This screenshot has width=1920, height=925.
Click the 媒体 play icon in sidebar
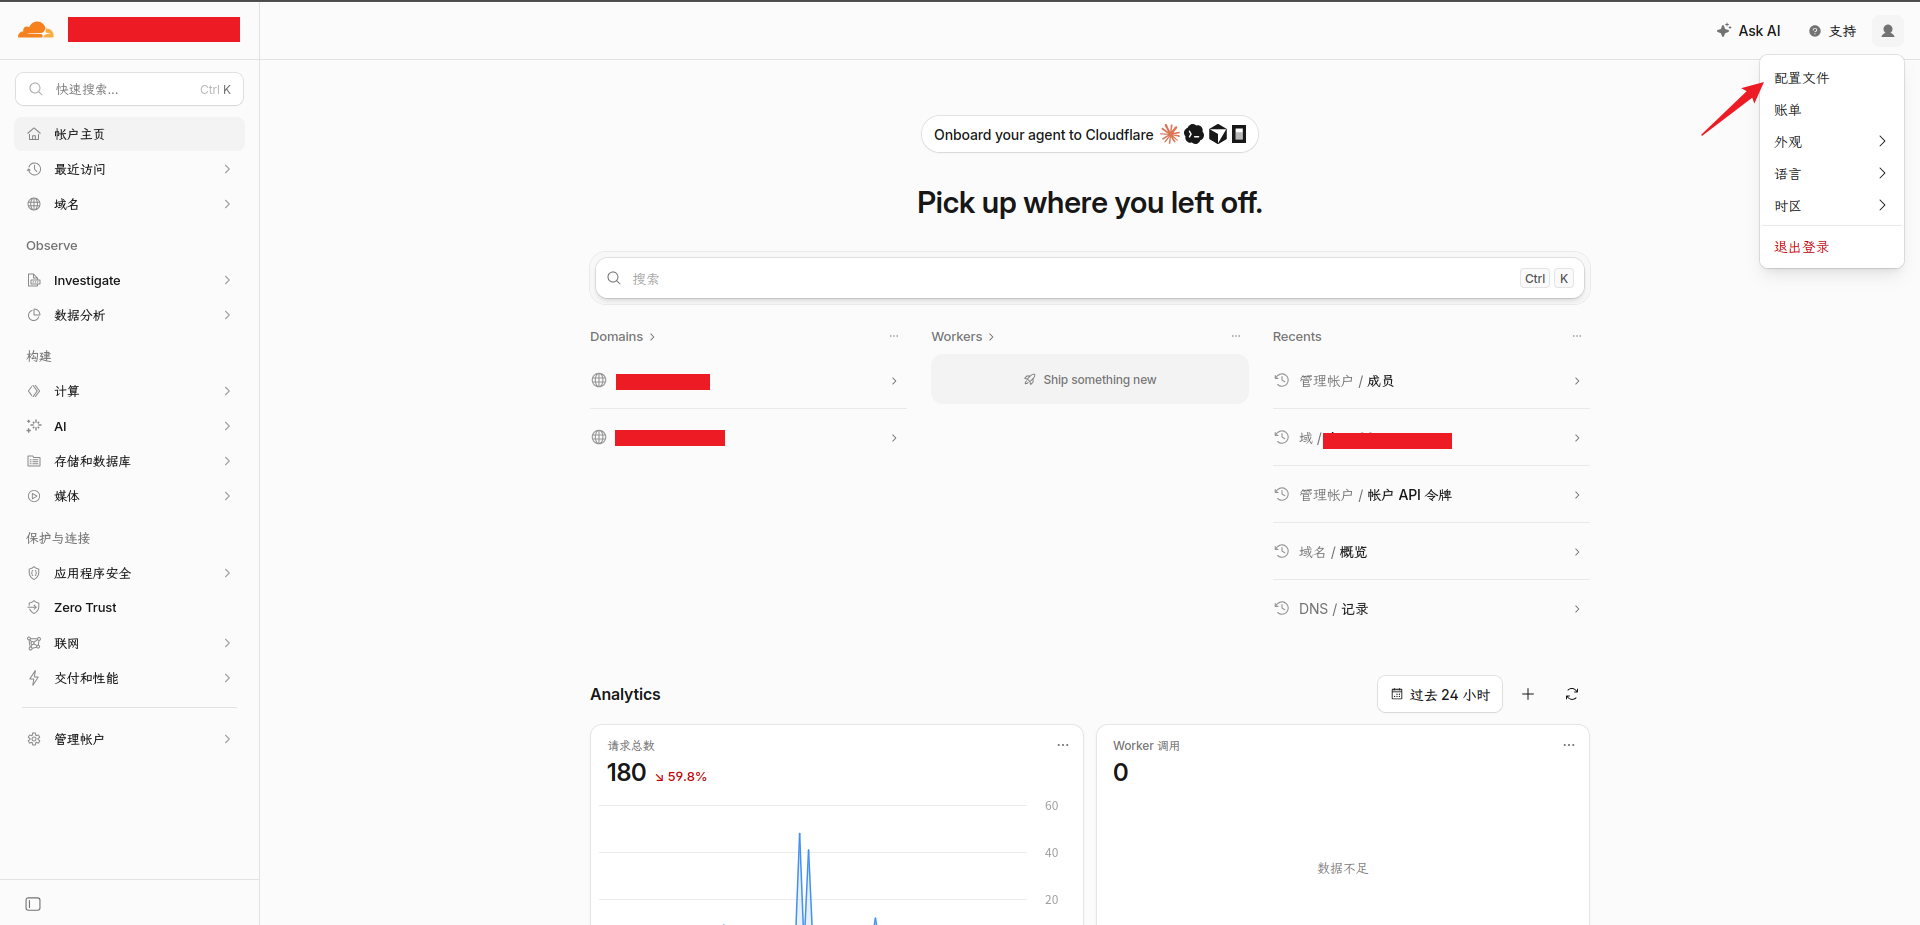click(x=34, y=496)
